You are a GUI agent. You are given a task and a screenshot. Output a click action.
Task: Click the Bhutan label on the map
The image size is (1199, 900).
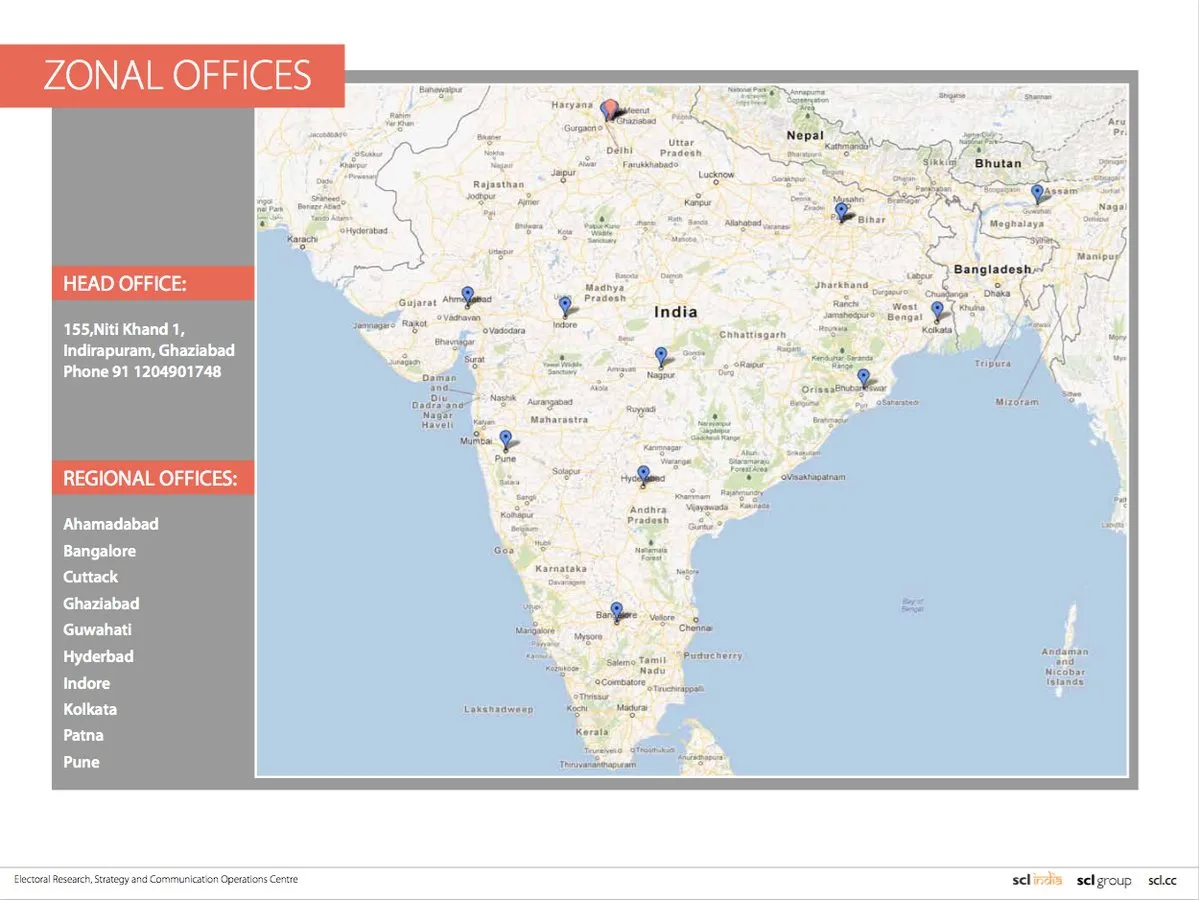(x=998, y=164)
